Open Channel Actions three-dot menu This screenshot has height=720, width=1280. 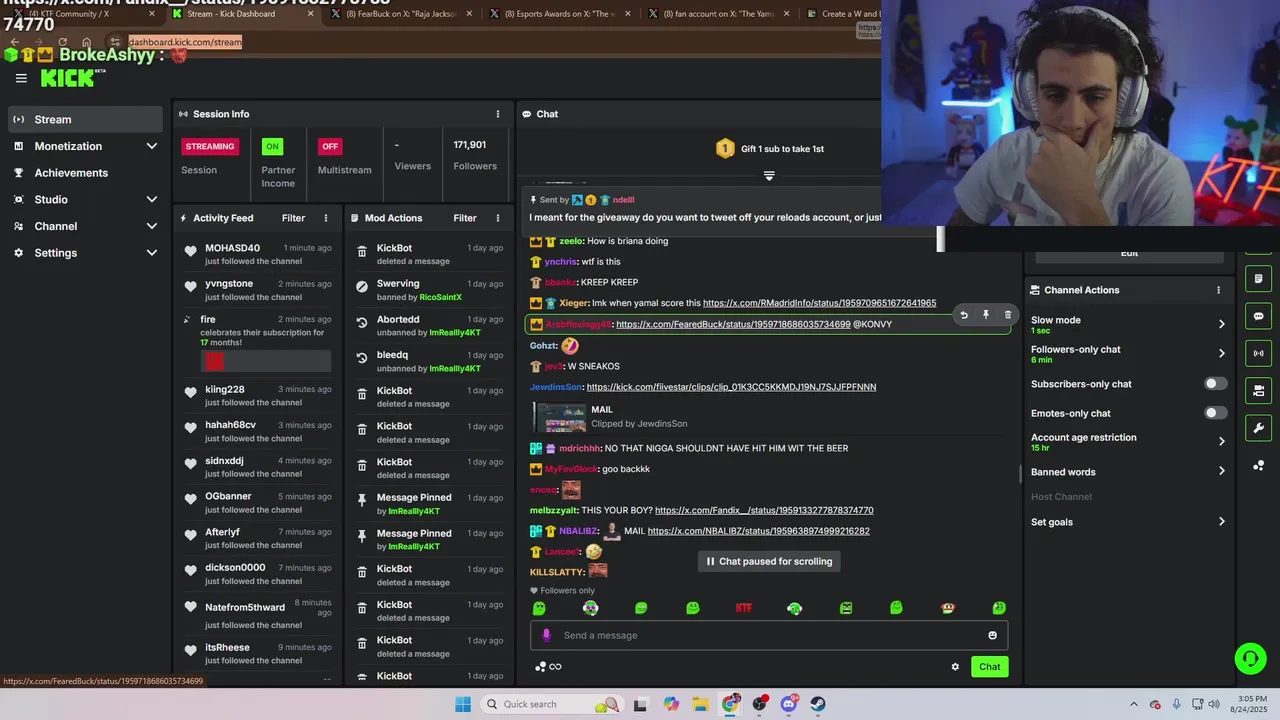pyautogui.click(x=1218, y=290)
